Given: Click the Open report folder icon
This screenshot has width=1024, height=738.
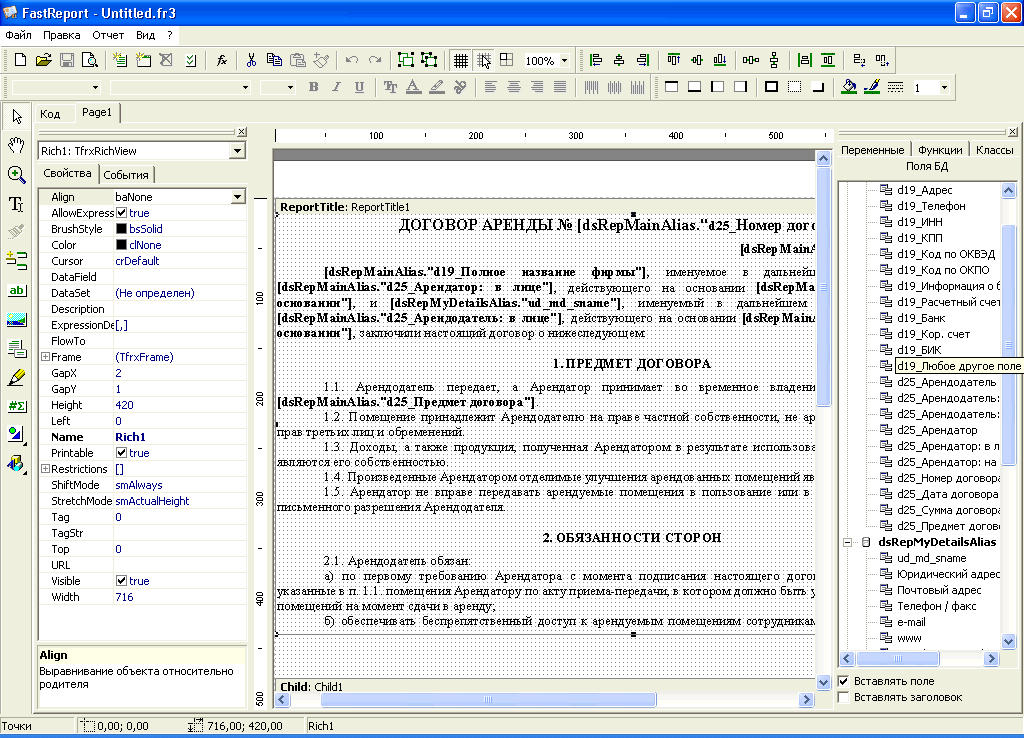Looking at the screenshot, I should click(x=43, y=60).
